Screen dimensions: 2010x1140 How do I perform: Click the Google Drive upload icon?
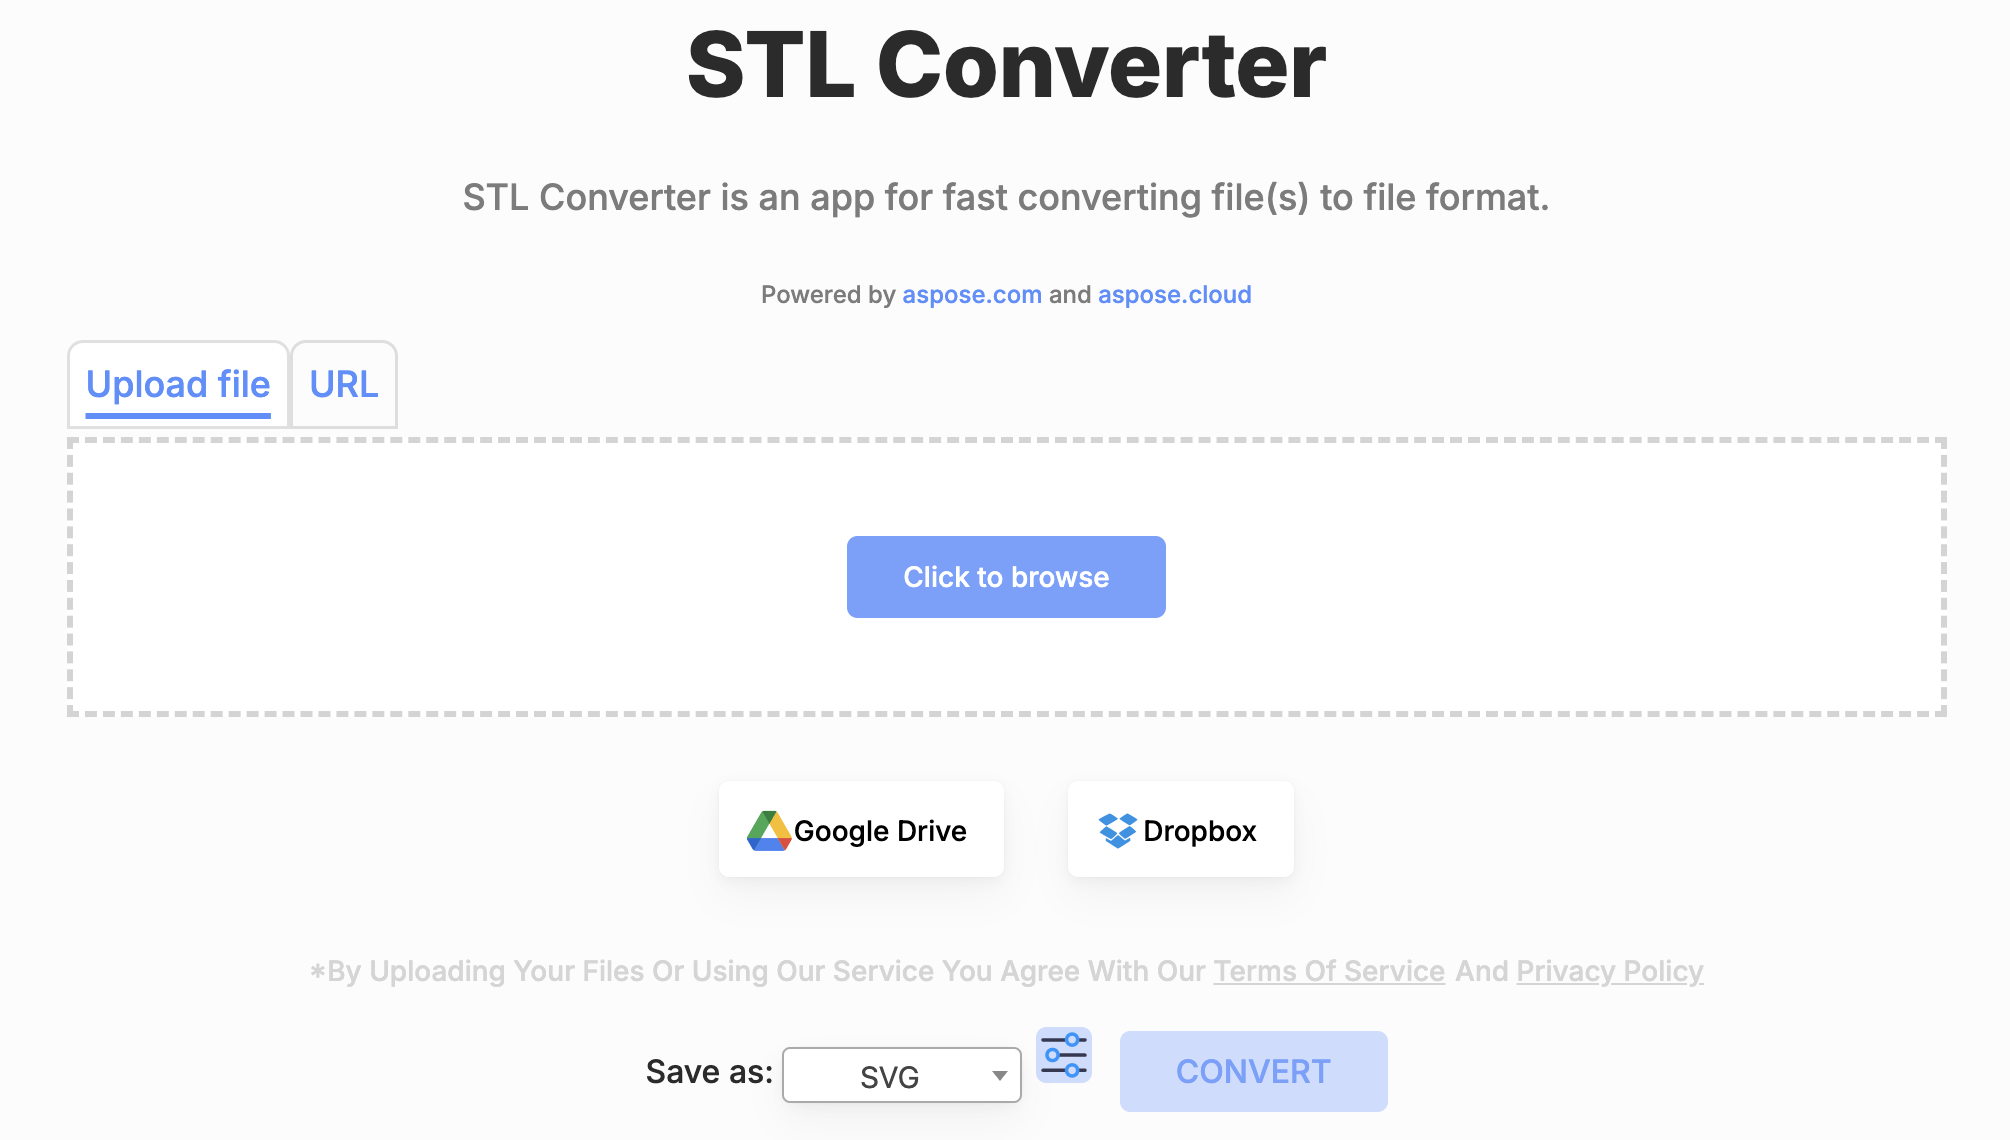pos(770,829)
